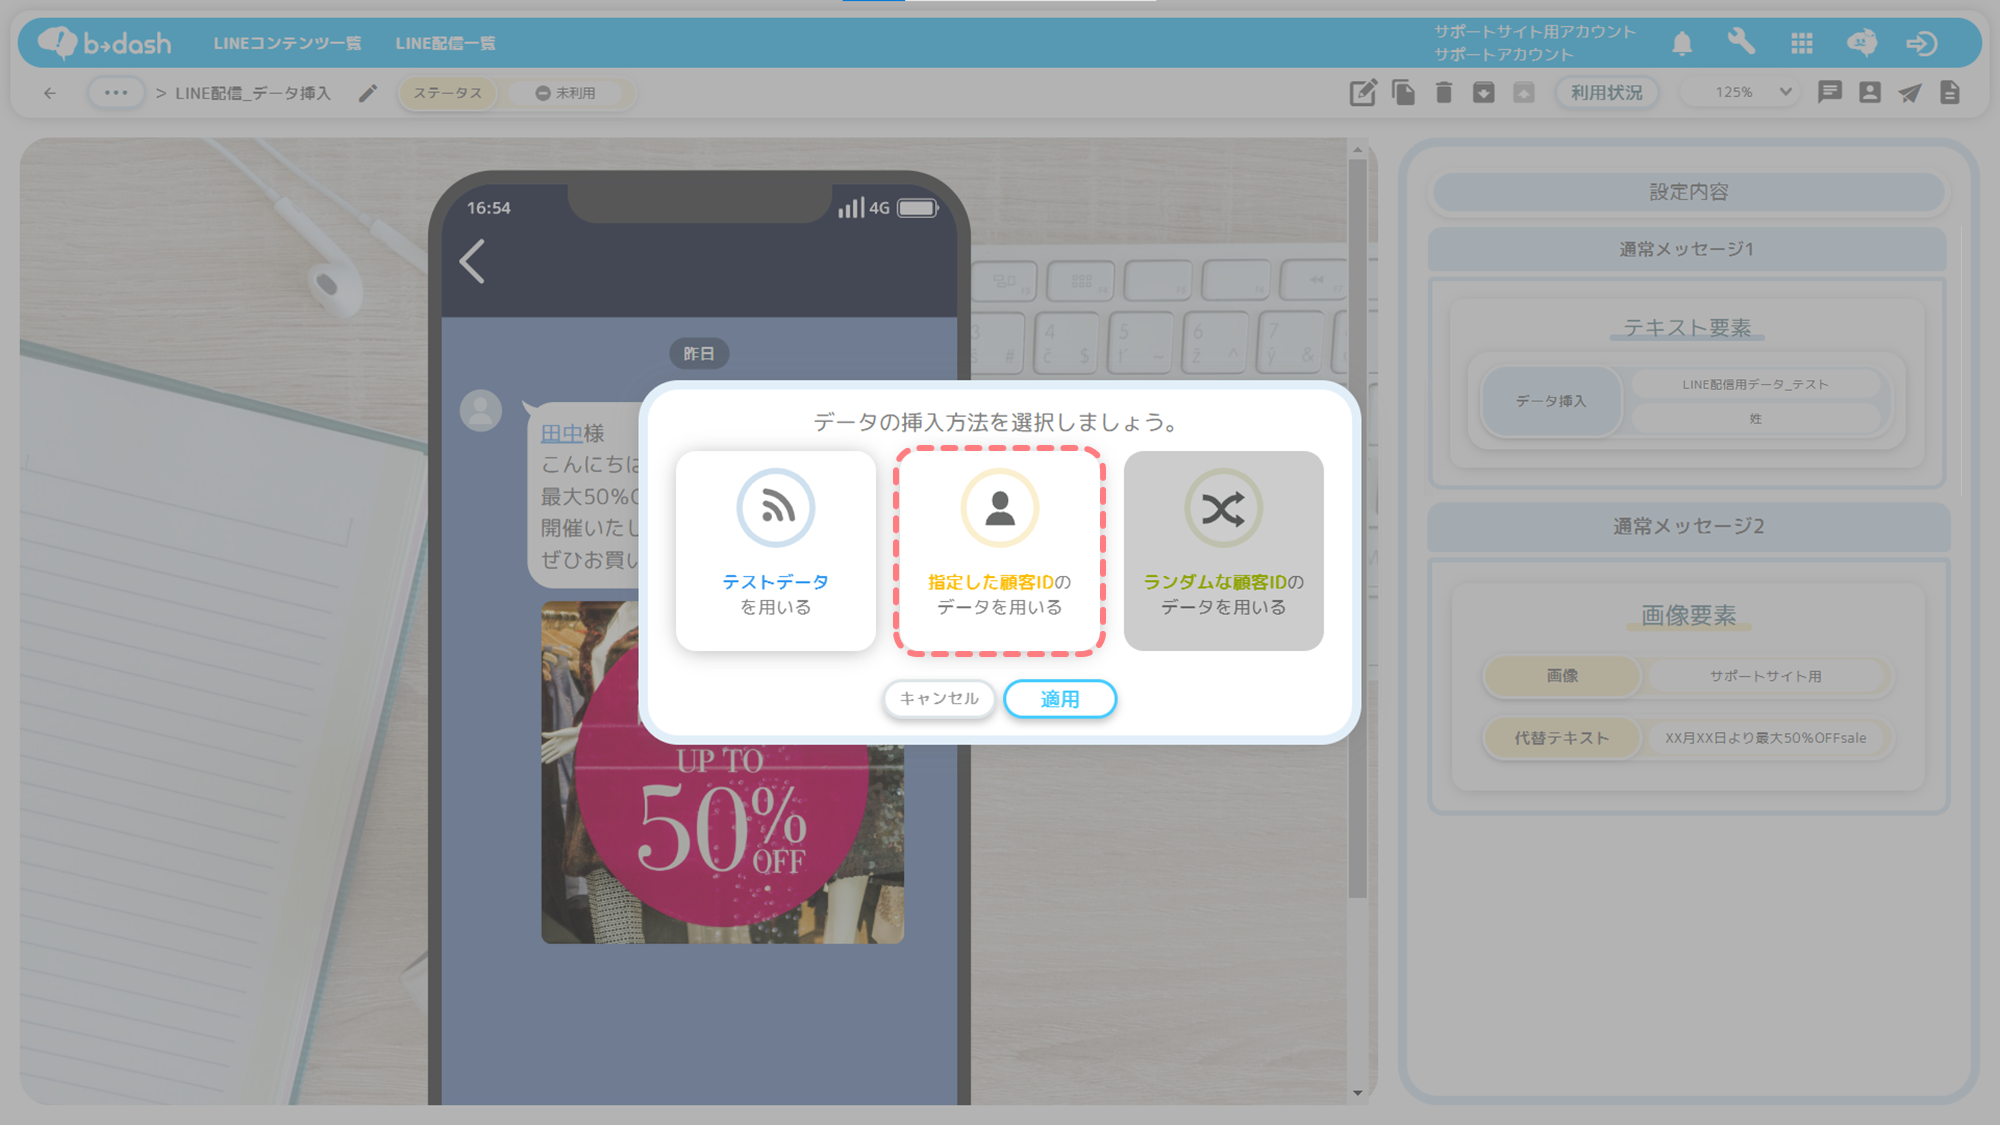This screenshot has width=2000, height=1125.
Task: Expand the breadcrumb ellipsis menu
Action: (x=116, y=93)
